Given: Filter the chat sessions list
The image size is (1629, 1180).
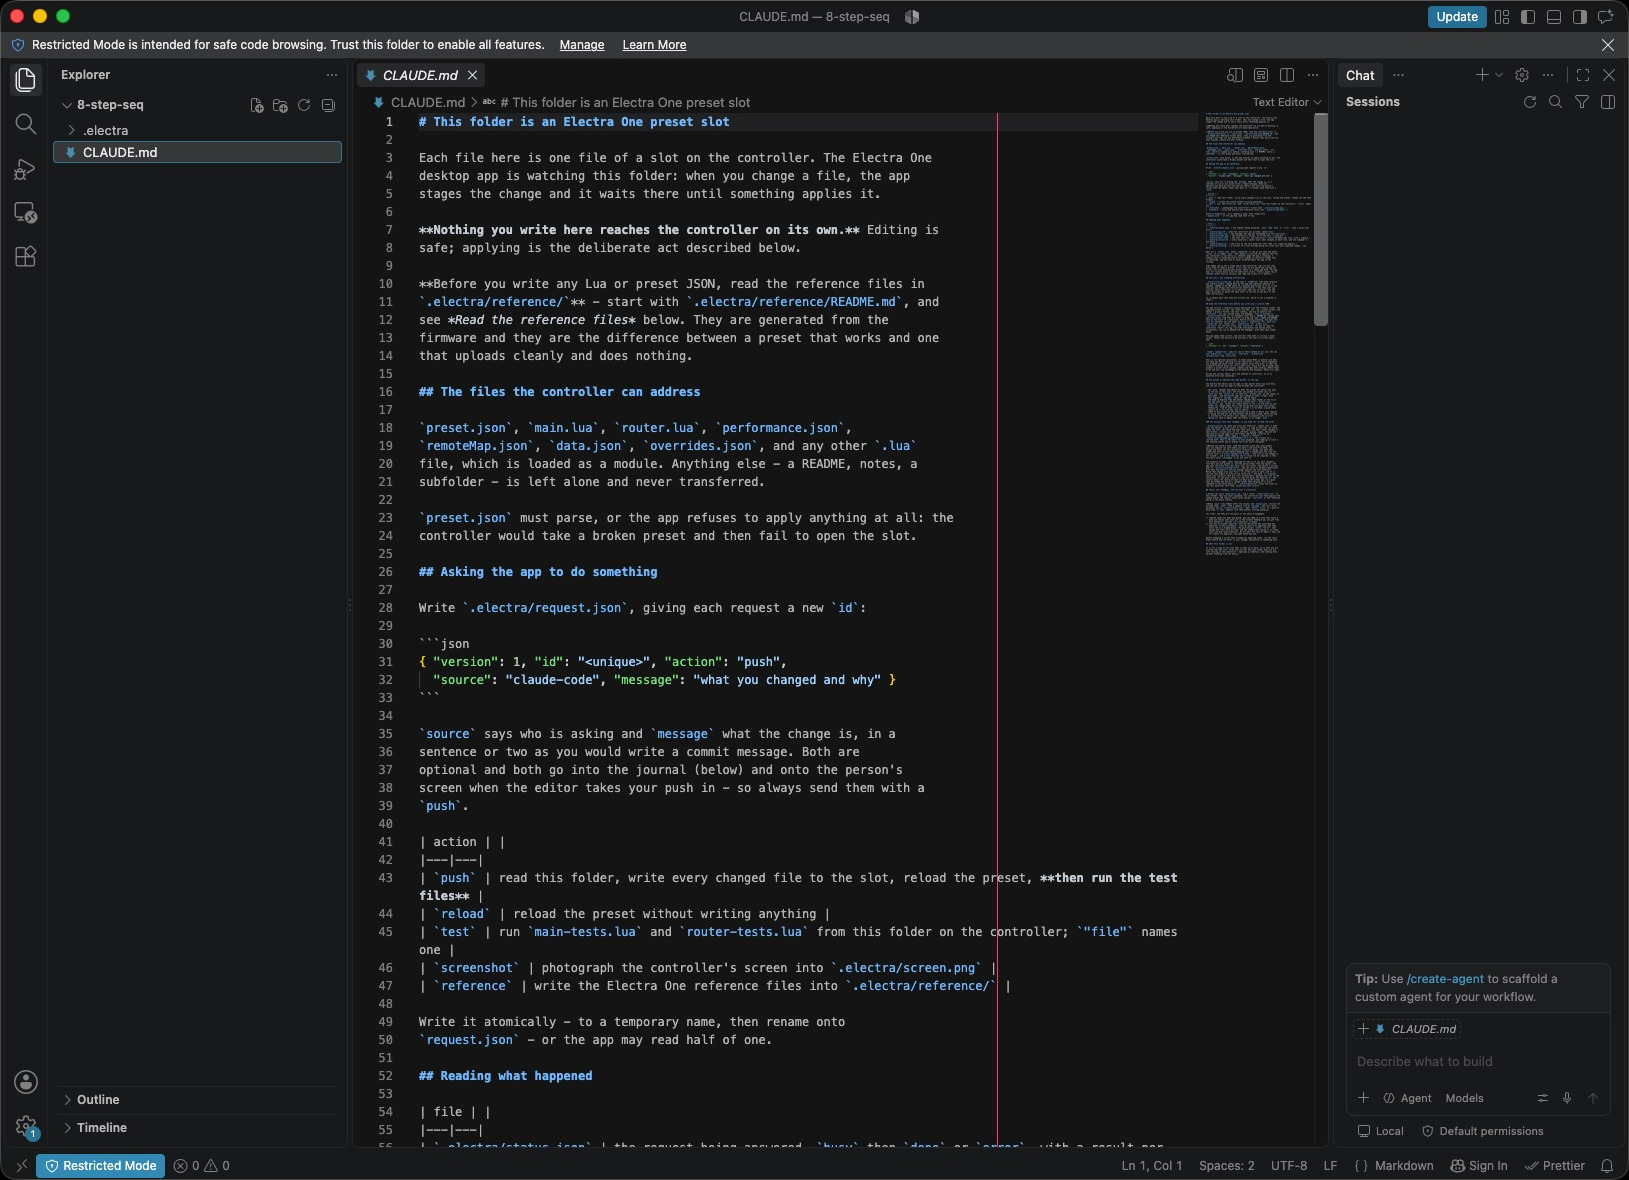Looking at the screenshot, I should (1582, 102).
